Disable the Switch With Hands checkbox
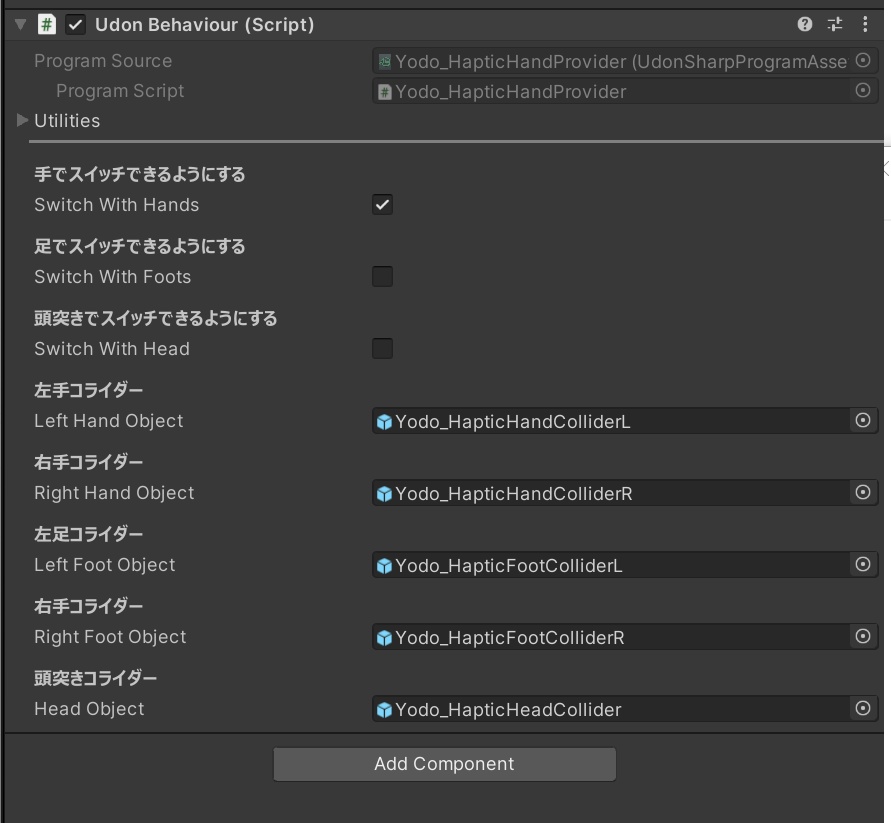This screenshot has height=823, width=891. click(x=382, y=204)
